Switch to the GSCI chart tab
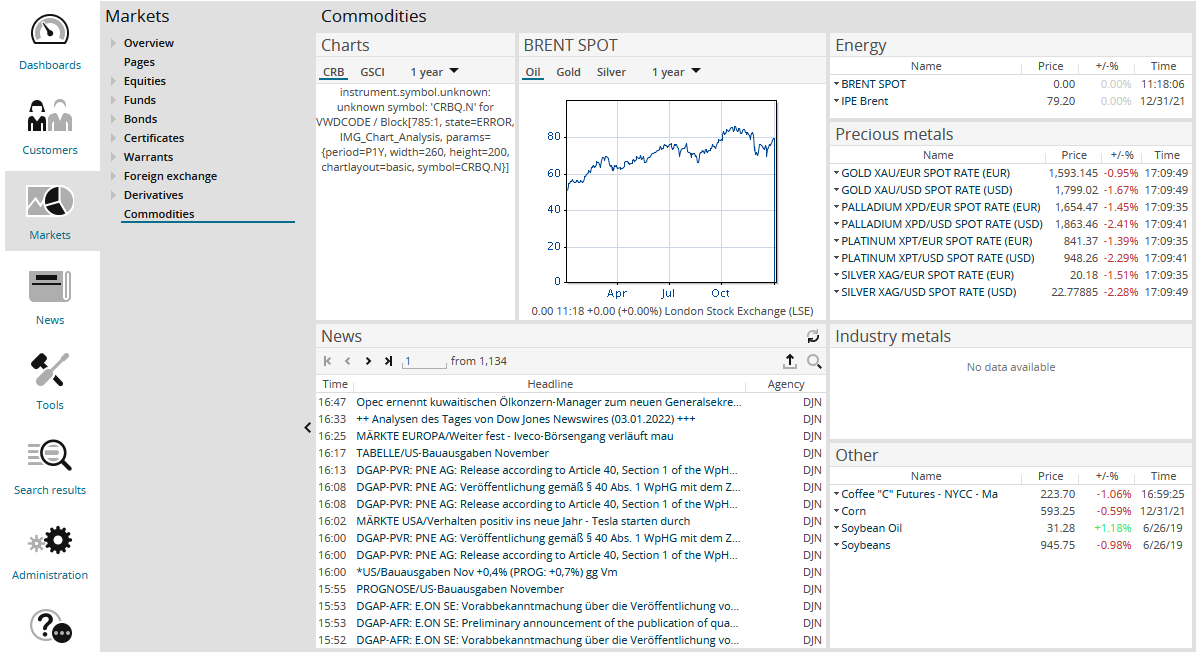 click(x=372, y=72)
